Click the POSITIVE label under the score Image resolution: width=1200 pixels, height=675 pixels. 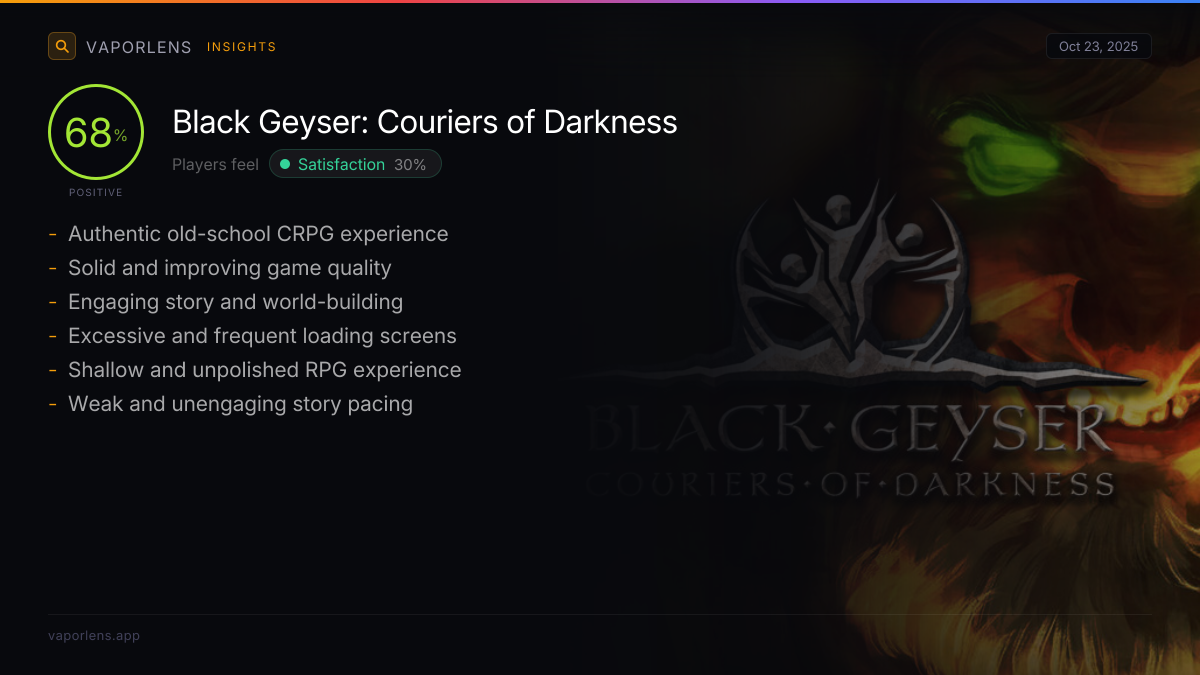click(x=96, y=192)
